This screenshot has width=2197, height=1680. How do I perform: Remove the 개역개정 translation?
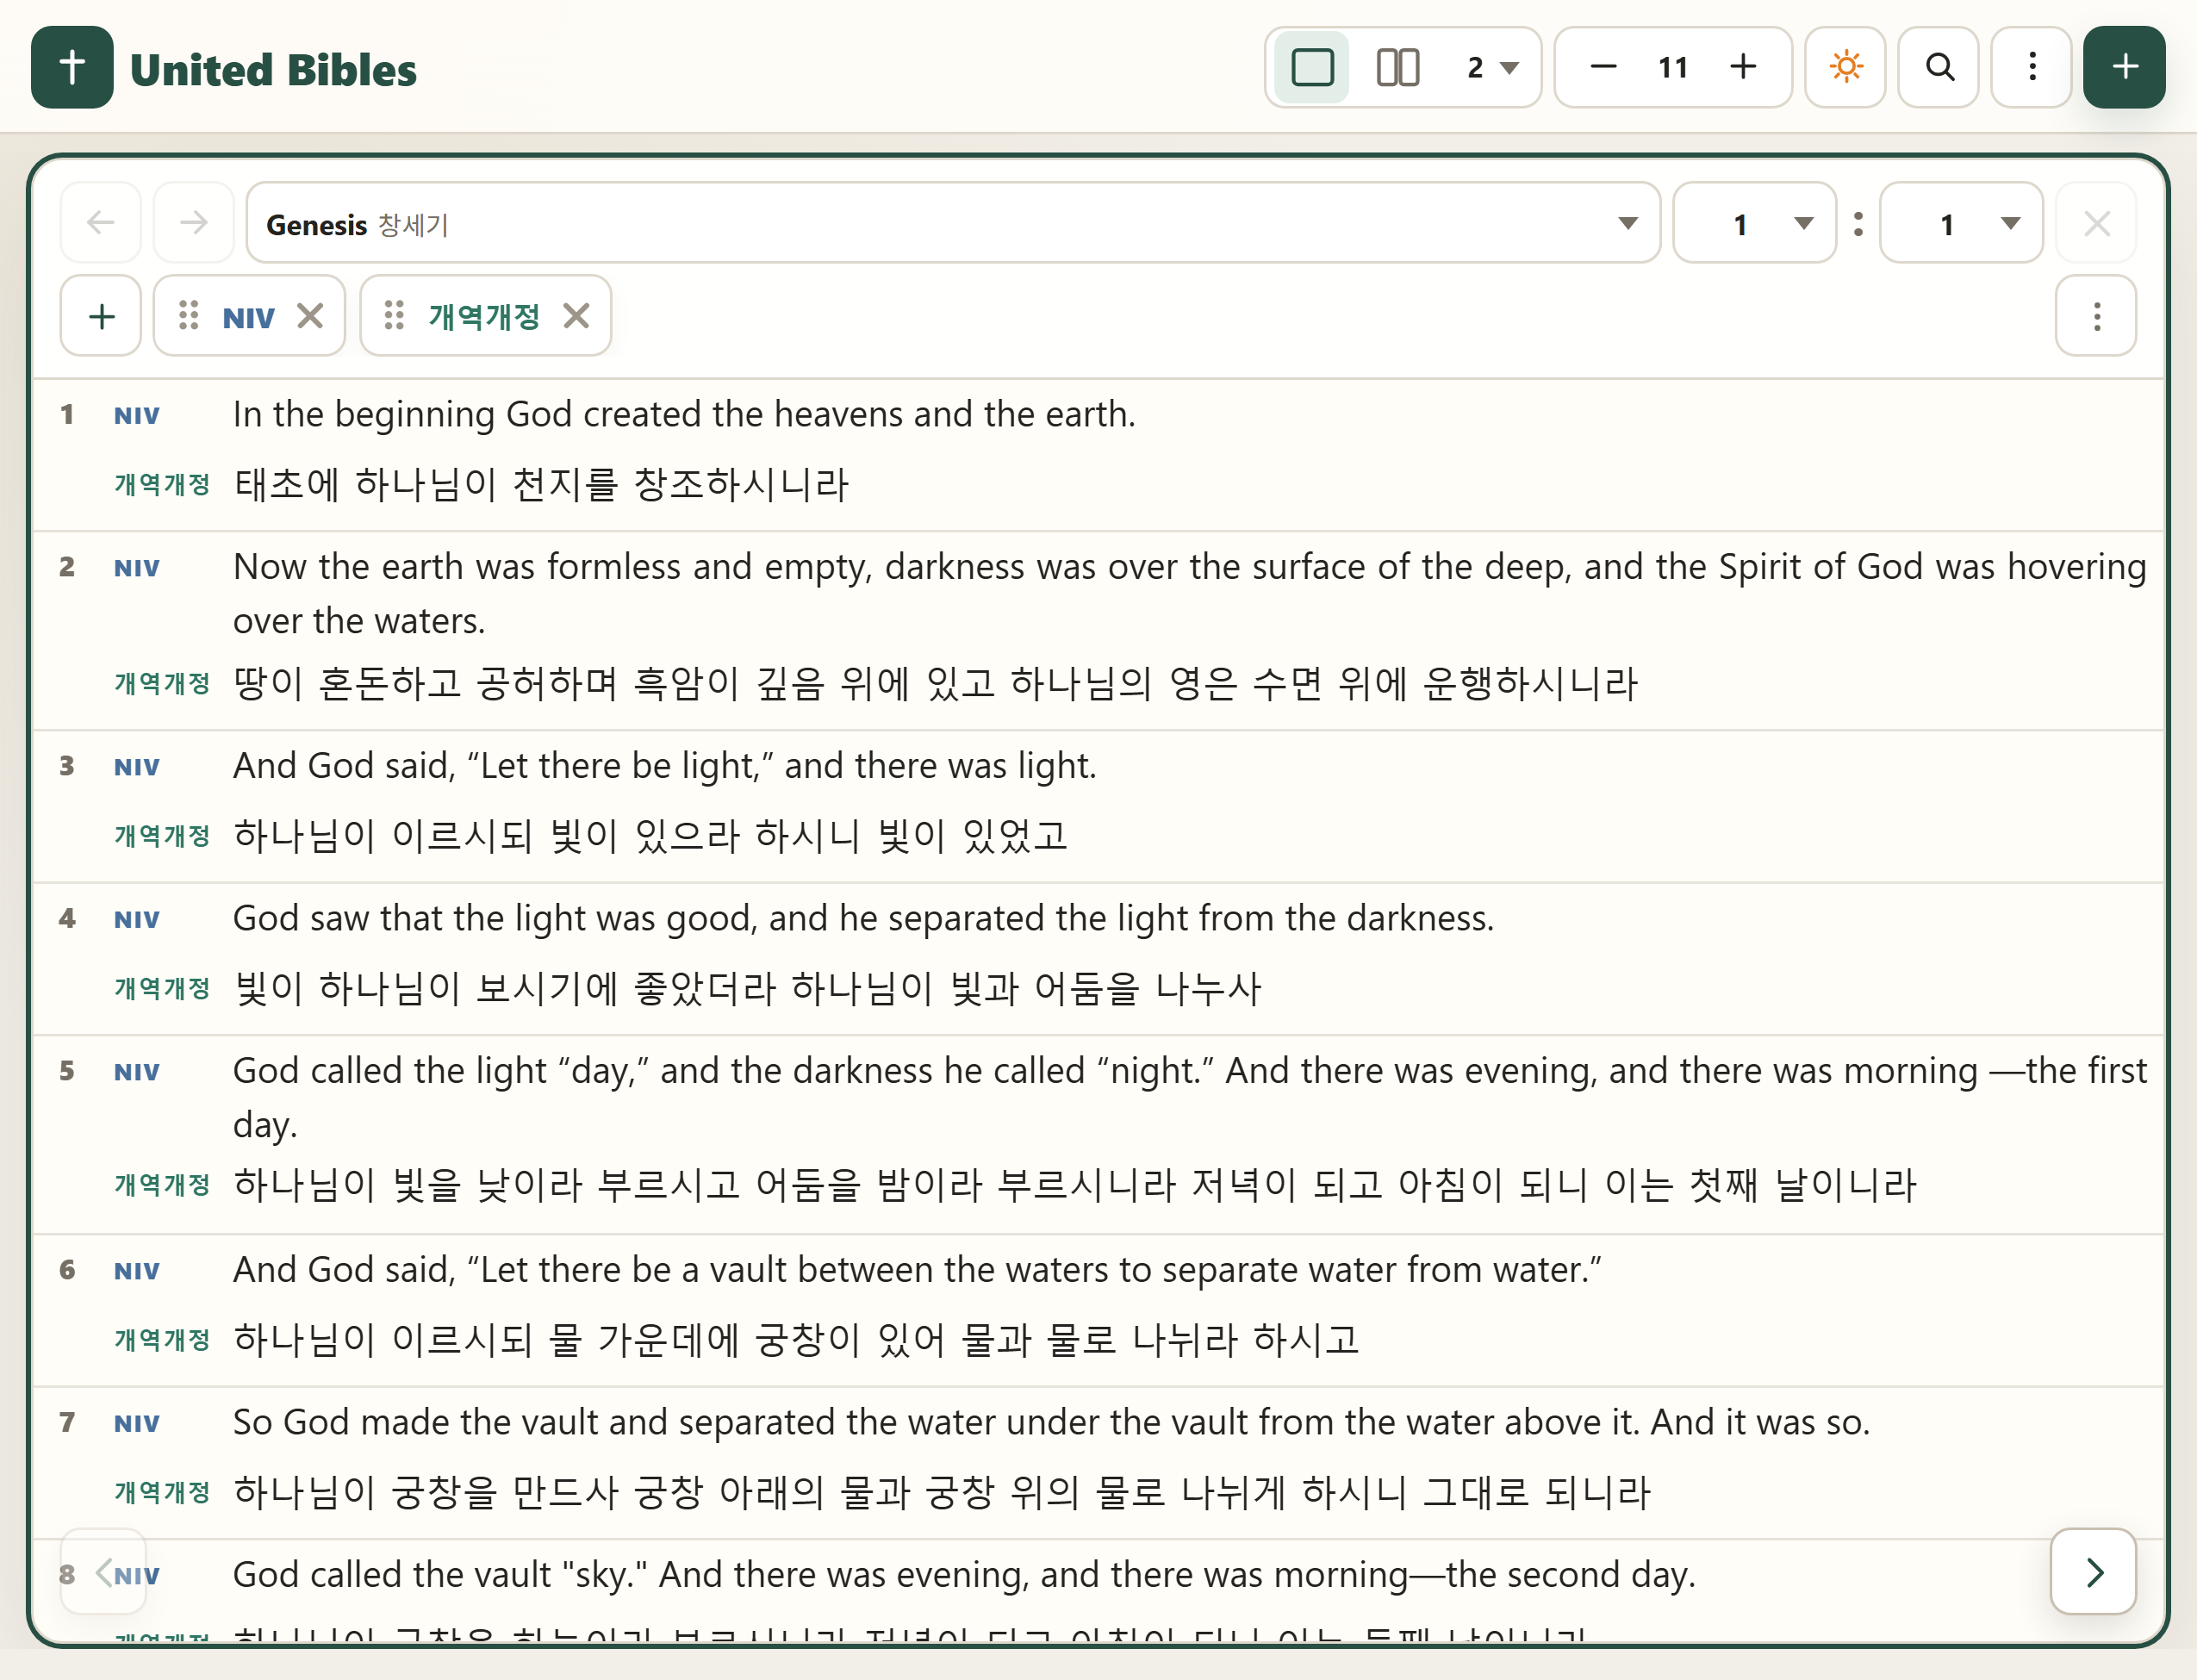[576, 316]
